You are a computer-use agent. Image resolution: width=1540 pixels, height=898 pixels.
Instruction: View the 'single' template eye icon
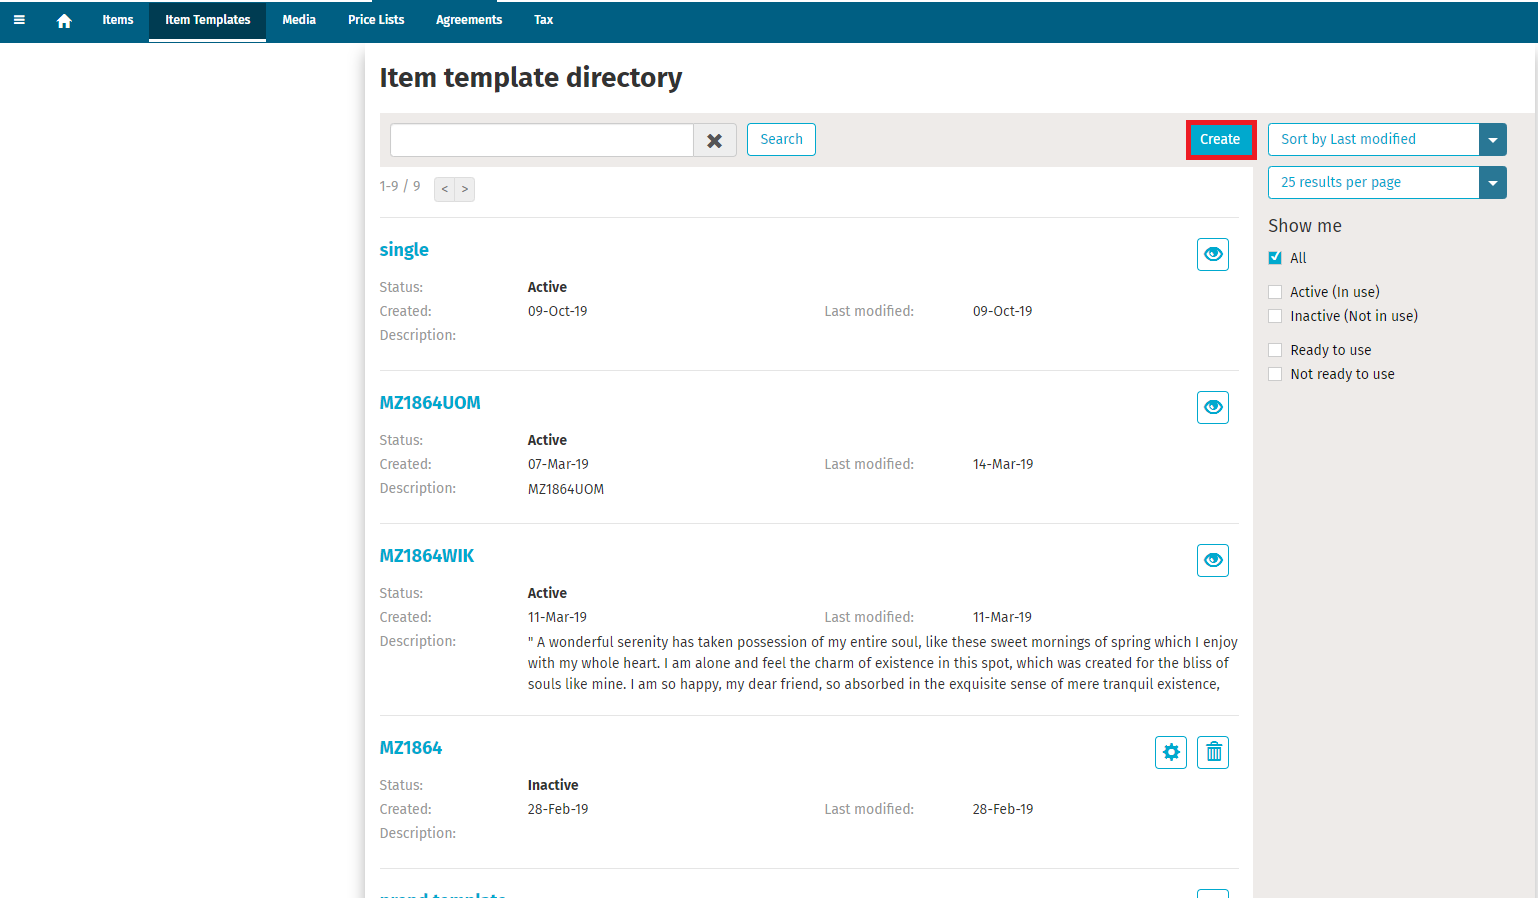[x=1212, y=255]
